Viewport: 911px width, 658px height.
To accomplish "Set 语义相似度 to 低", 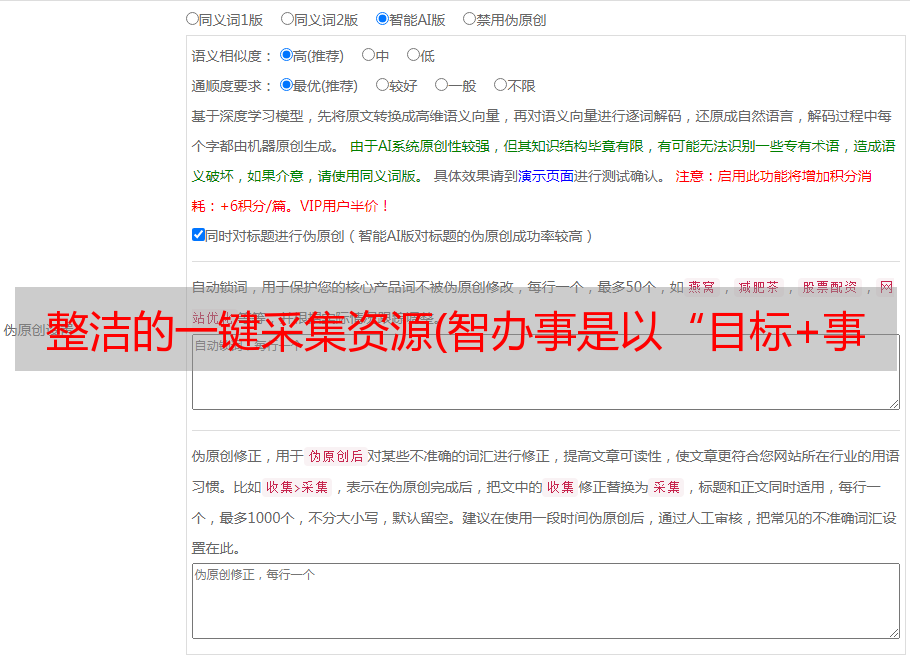I will [413, 55].
